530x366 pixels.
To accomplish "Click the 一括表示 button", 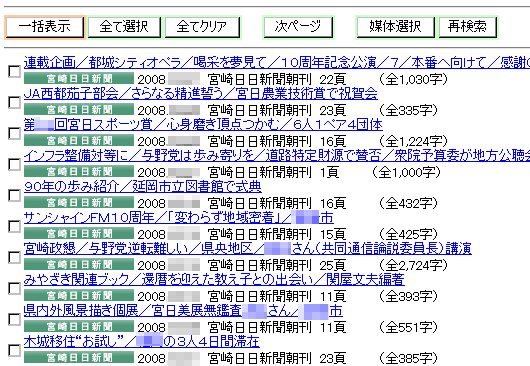I will click(x=45, y=27).
